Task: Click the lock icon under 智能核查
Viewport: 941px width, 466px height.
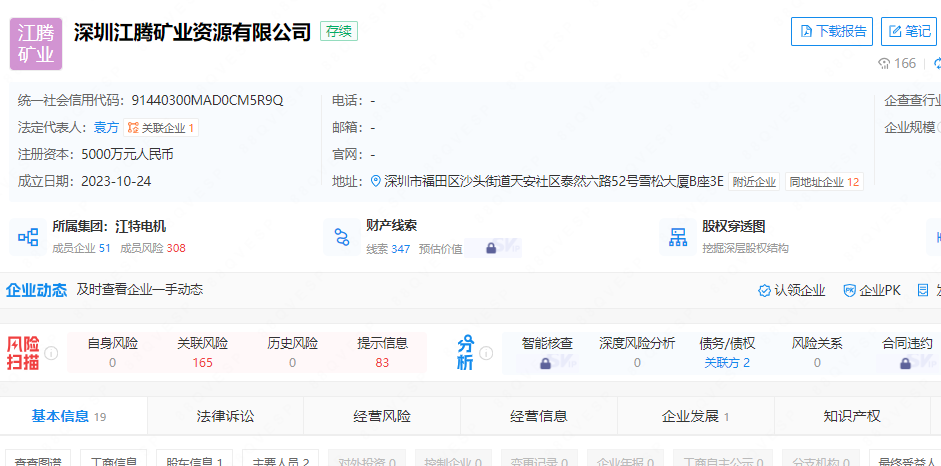Action: click(546, 363)
